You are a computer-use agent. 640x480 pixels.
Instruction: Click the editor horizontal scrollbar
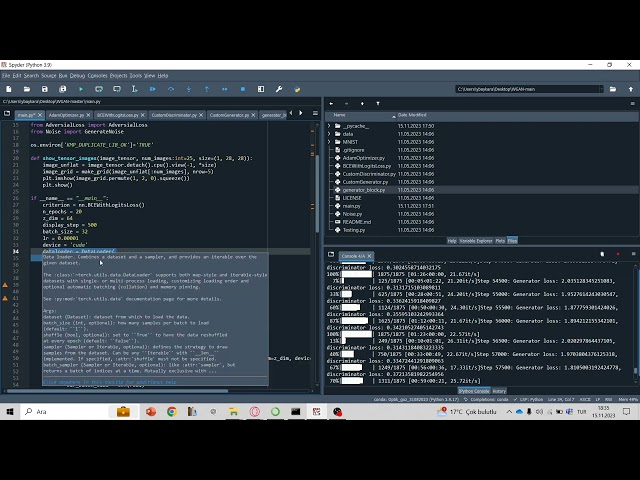pos(118,391)
